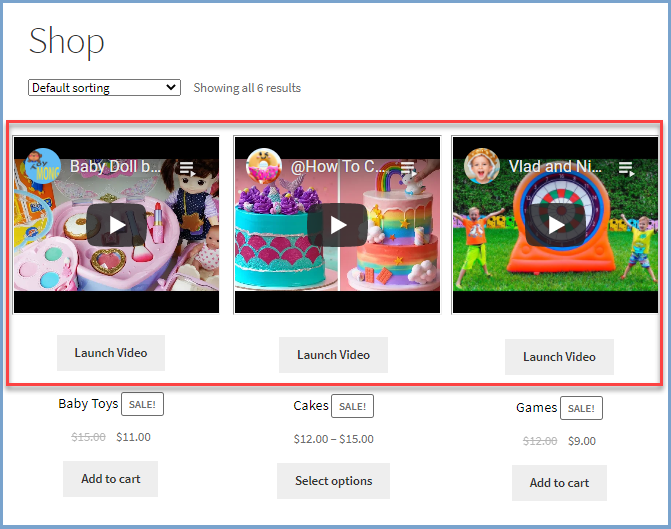The image size is (671, 529).
Task: Launch Video for Baby Toys product
Action: coord(111,353)
